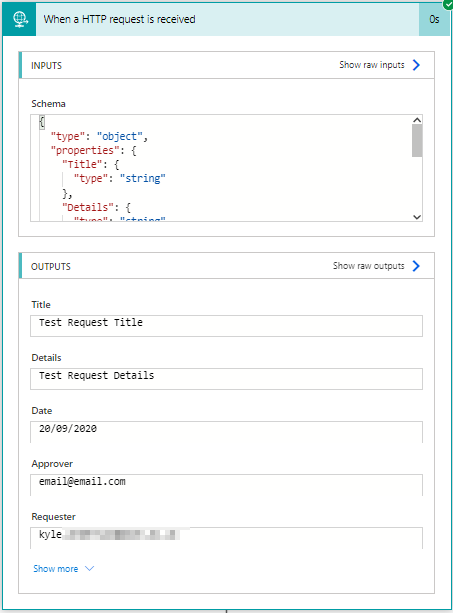Click the Requester field starting with kyle
This screenshot has height=613, width=453.
226,538
